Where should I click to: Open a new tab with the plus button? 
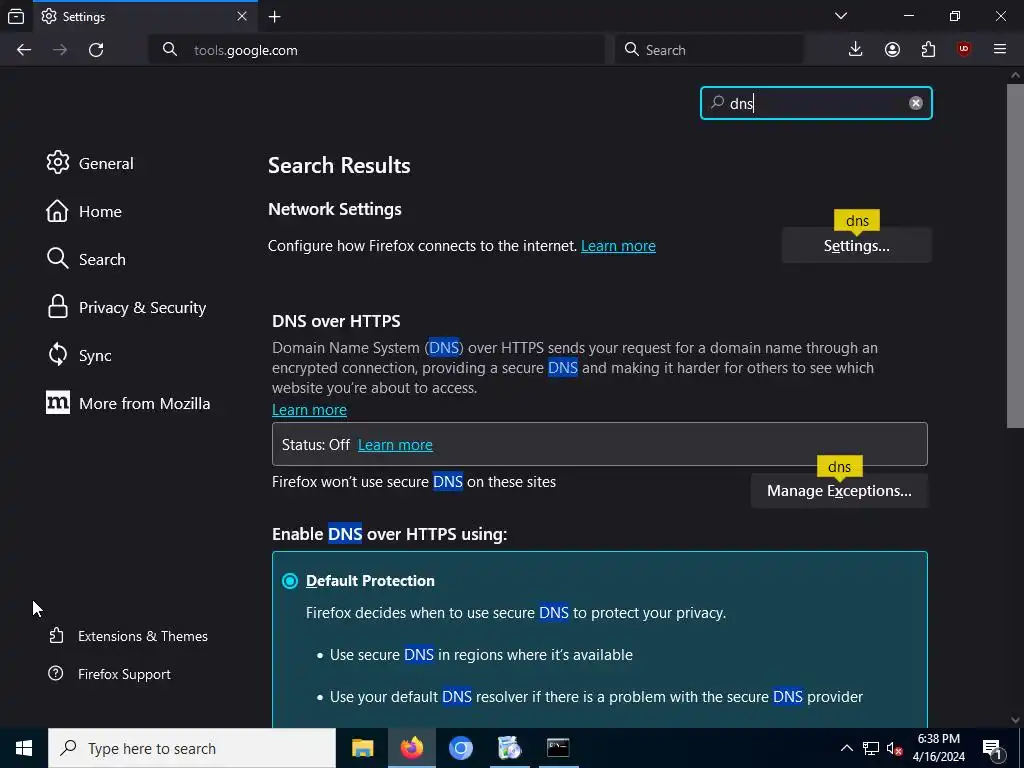tap(275, 16)
